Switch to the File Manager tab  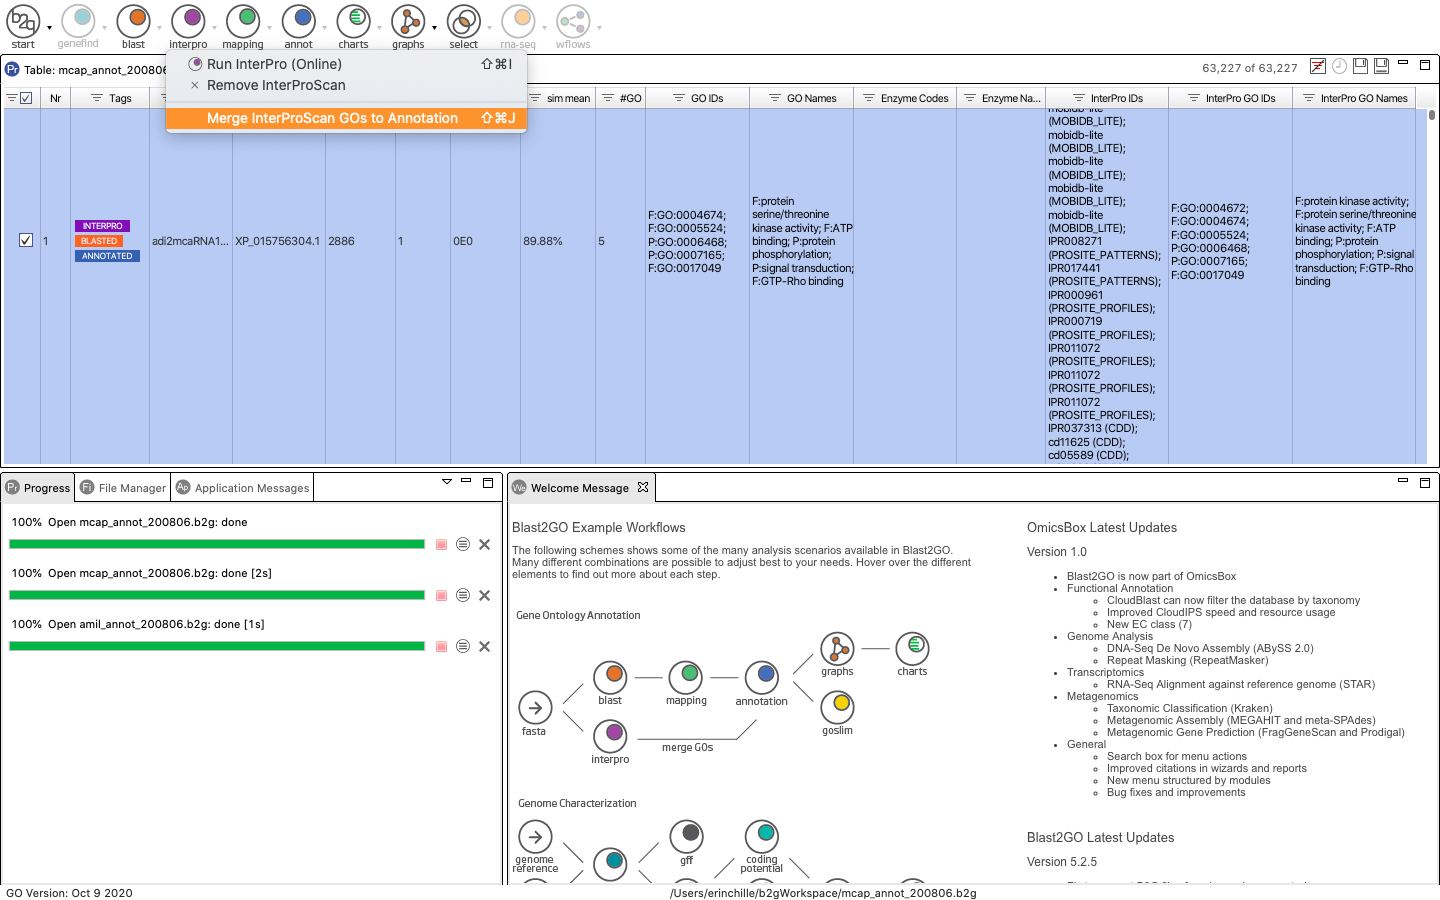pos(123,488)
